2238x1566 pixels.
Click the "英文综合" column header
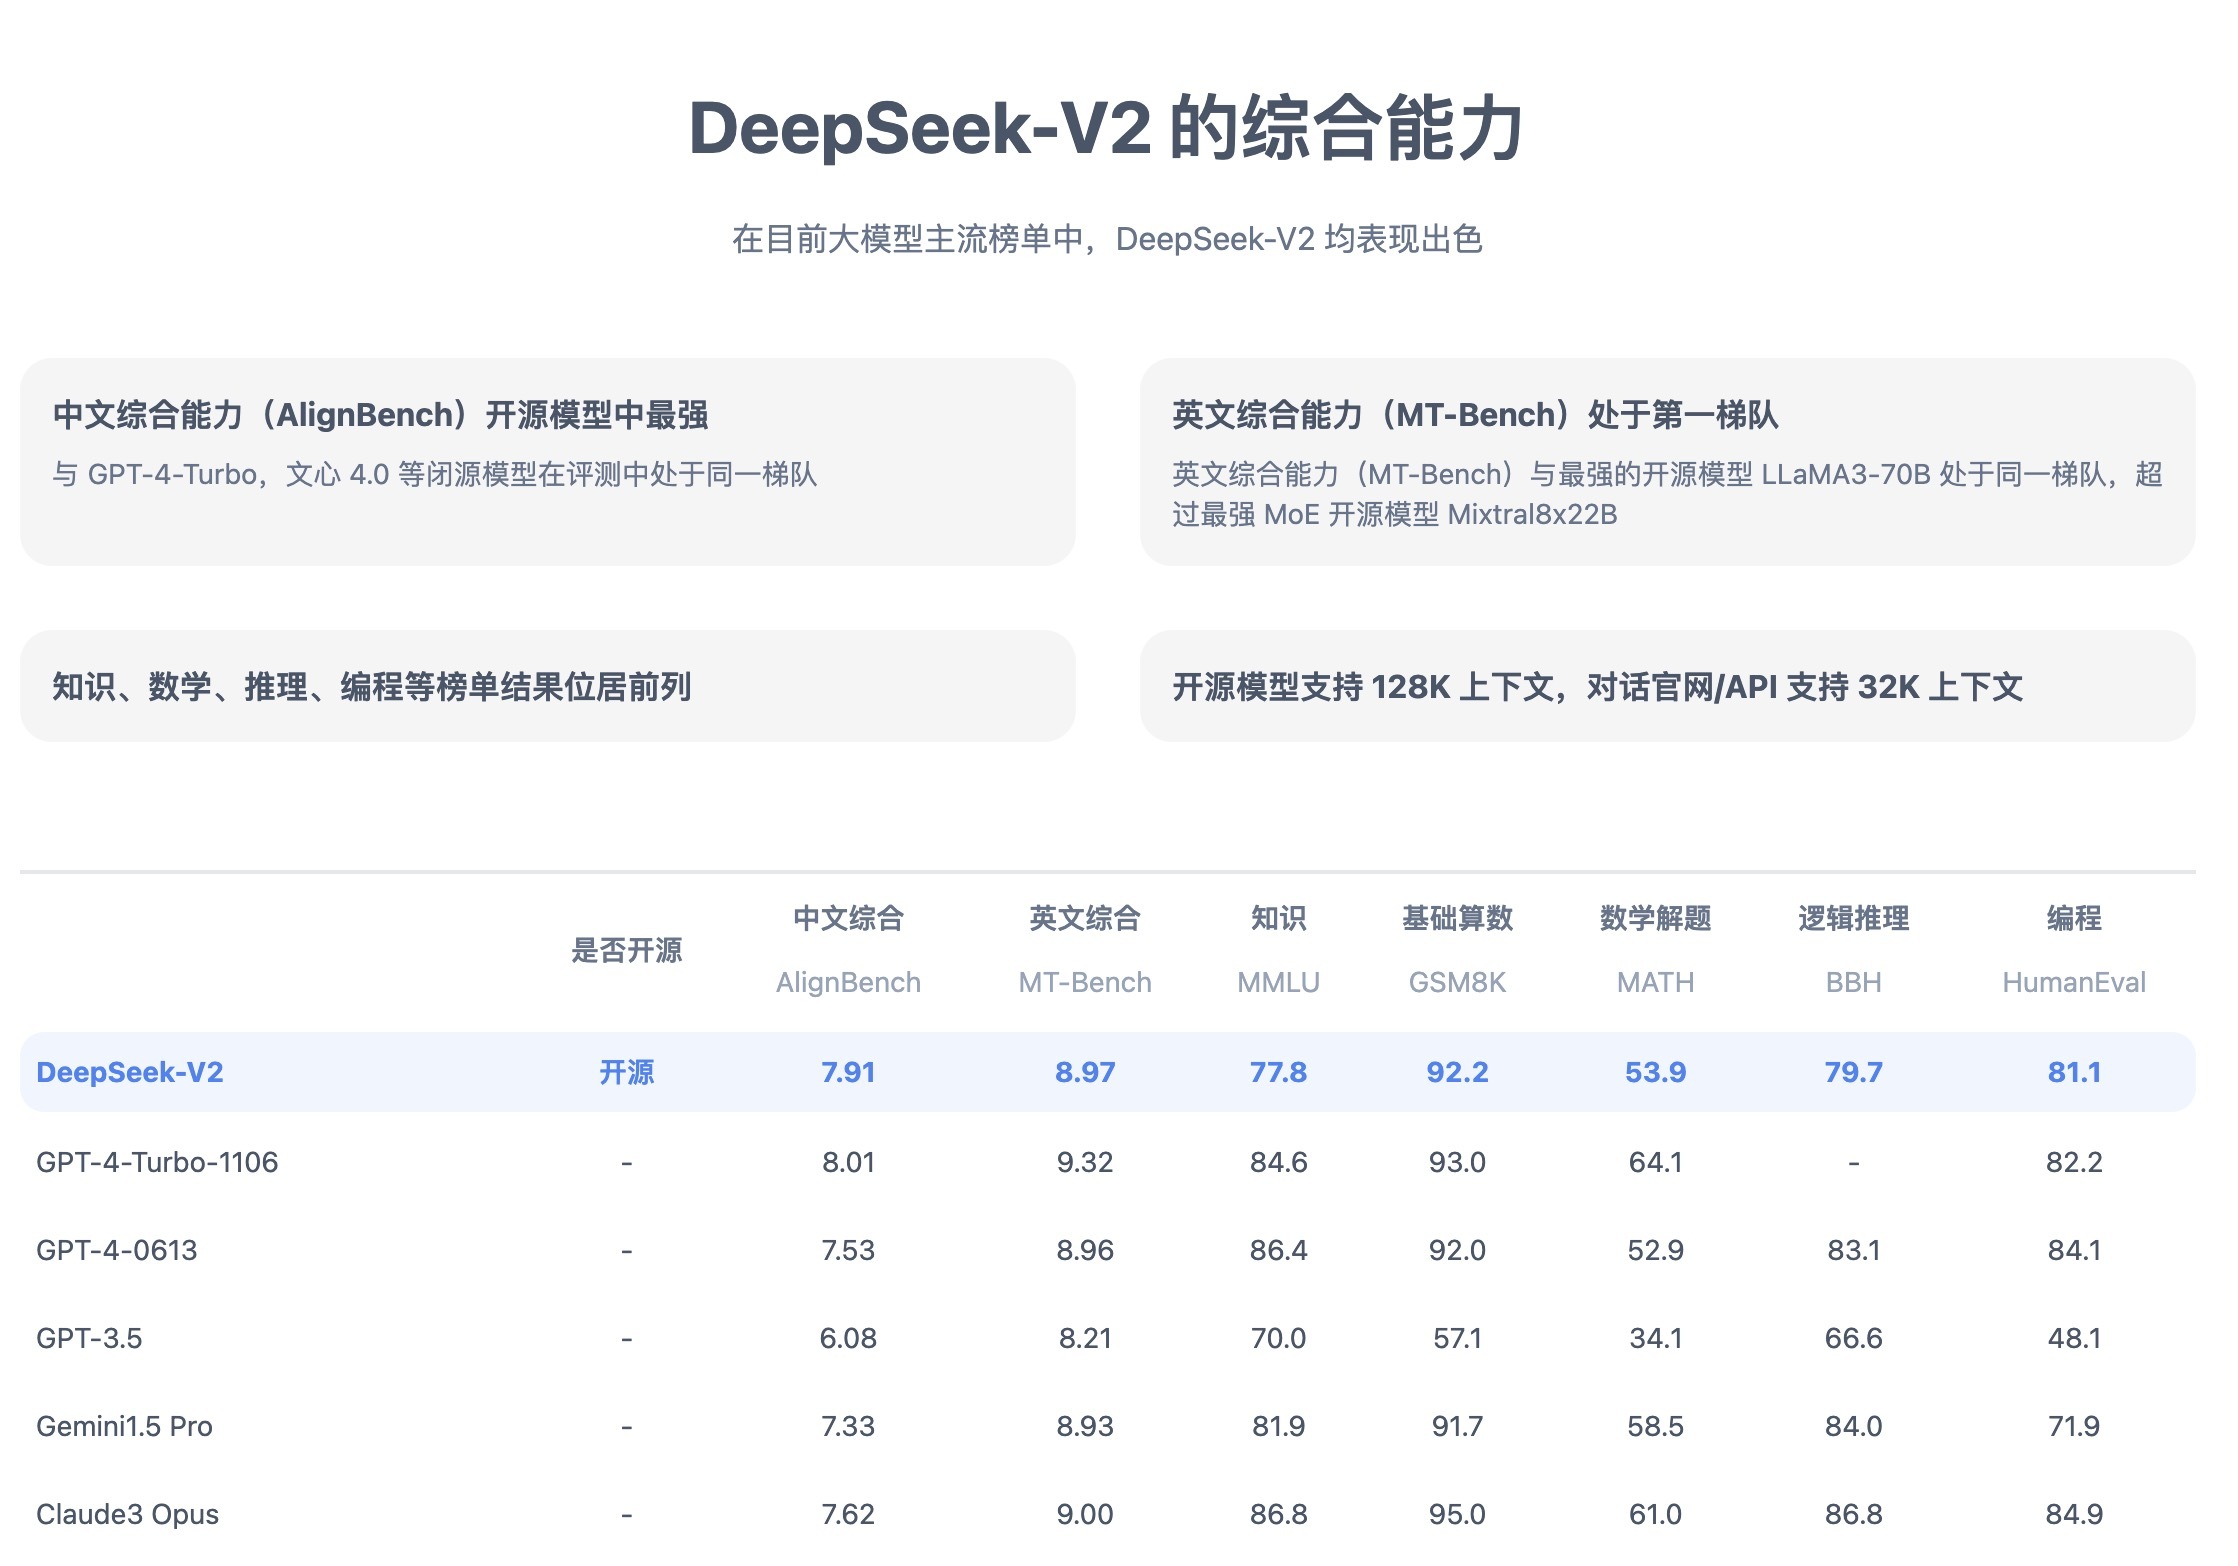(x=1085, y=918)
